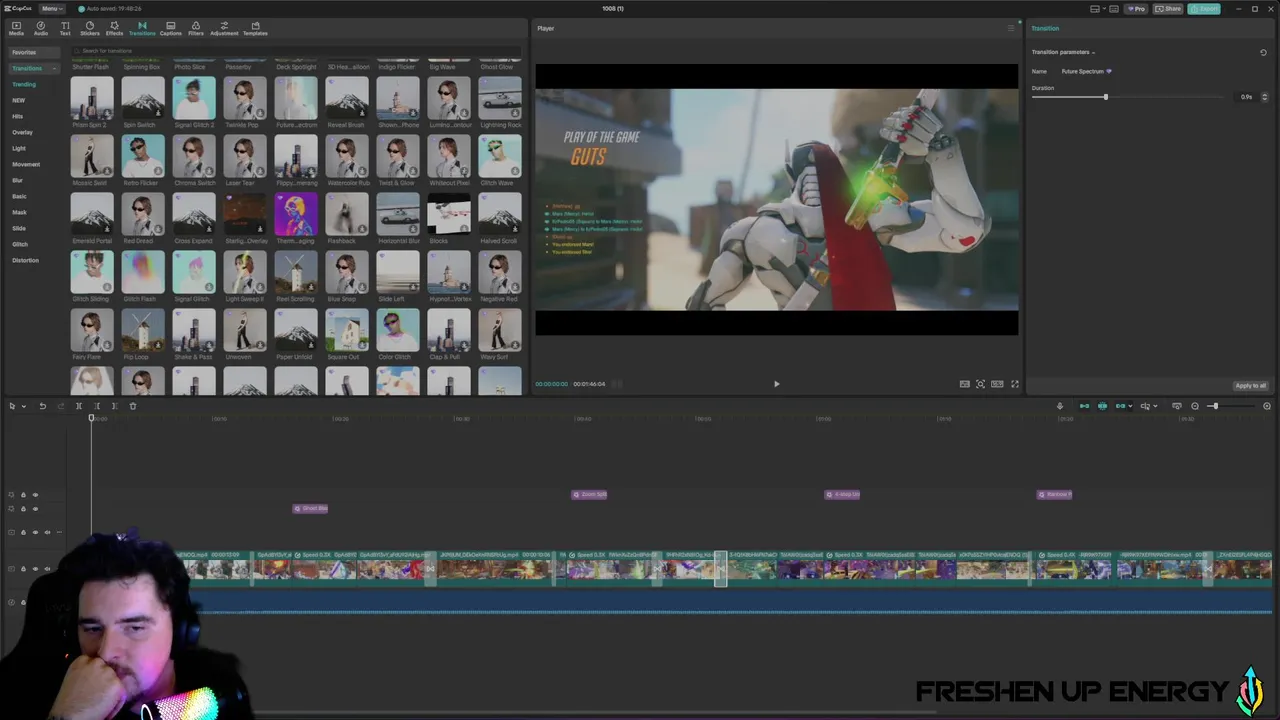The width and height of the screenshot is (1280, 720).
Task: Open the preview axis dropdown arrow
Action: [1155, 406]
